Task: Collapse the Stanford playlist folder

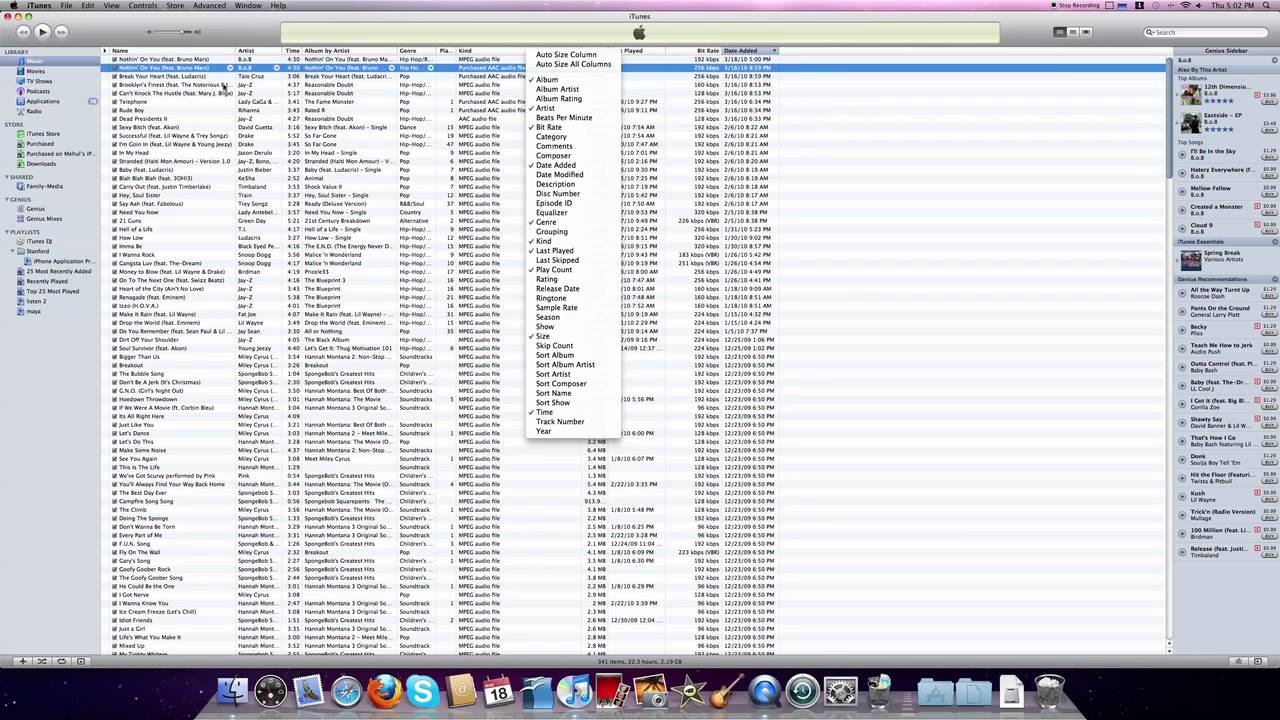Action: pos(14,251)
